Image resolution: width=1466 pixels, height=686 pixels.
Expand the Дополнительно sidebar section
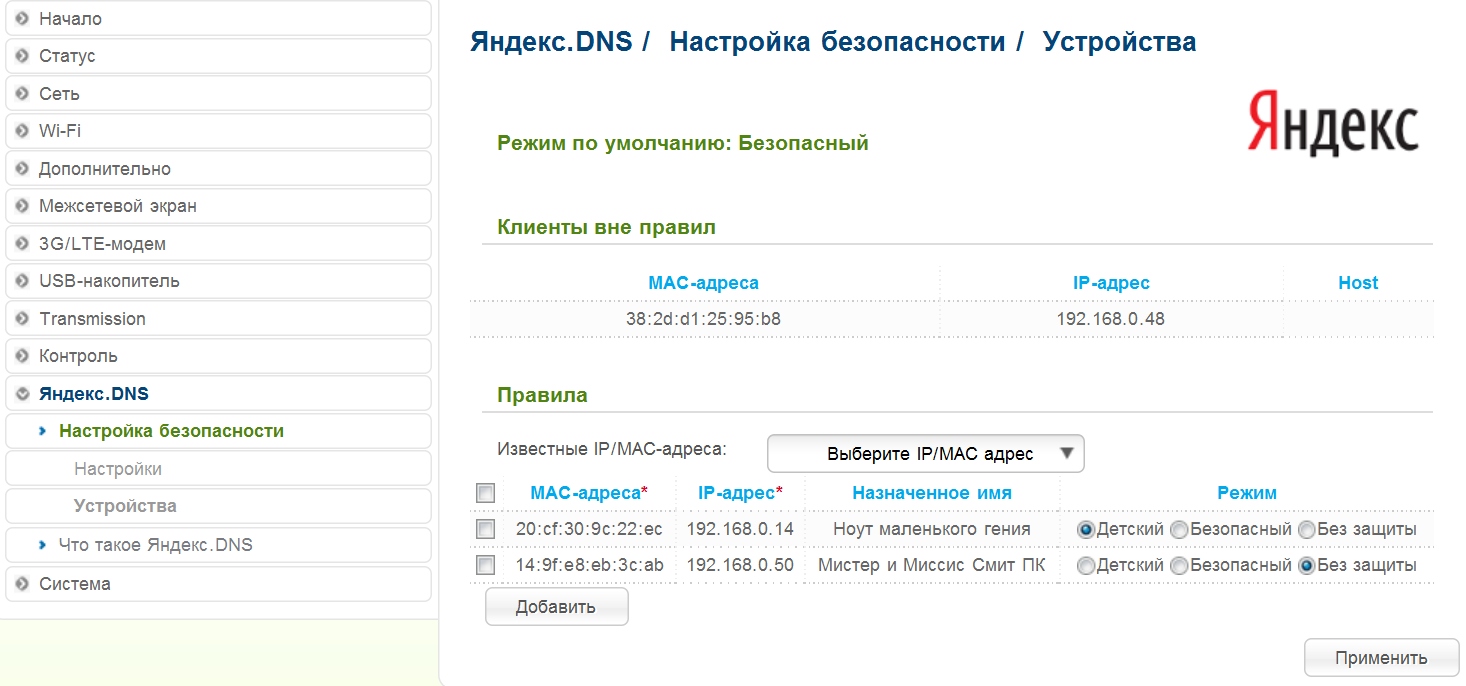click(104, 169)
